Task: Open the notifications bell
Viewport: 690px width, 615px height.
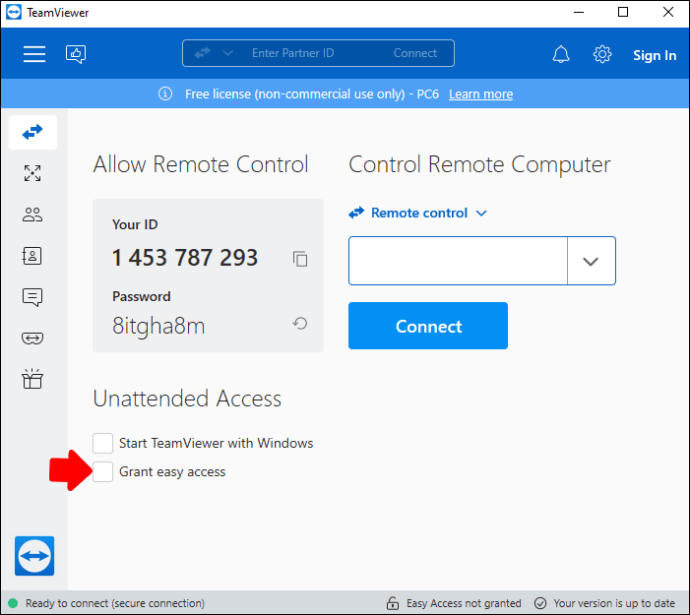Action: [x=561, y=54]
